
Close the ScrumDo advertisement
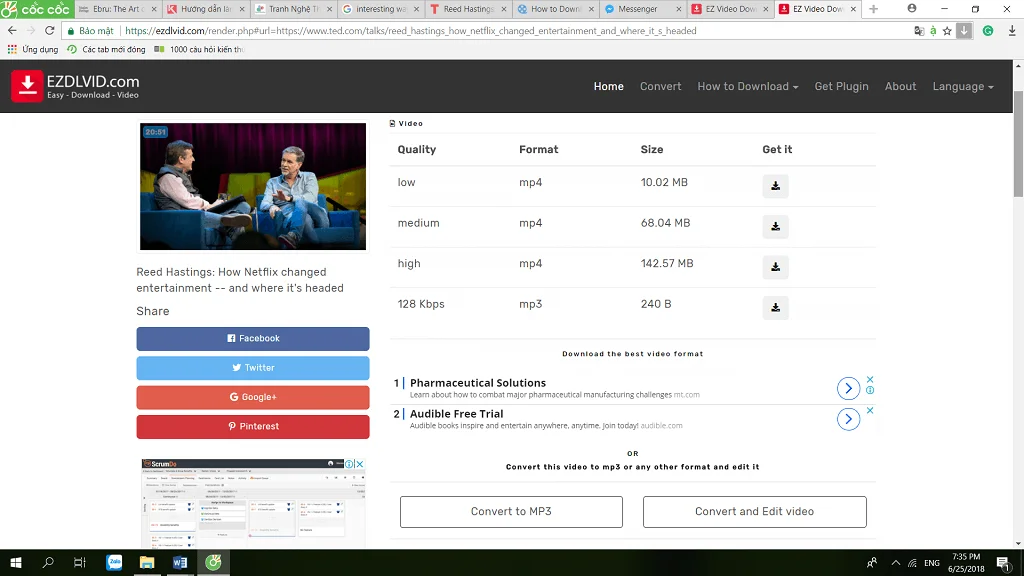click(x=359, y=464)
